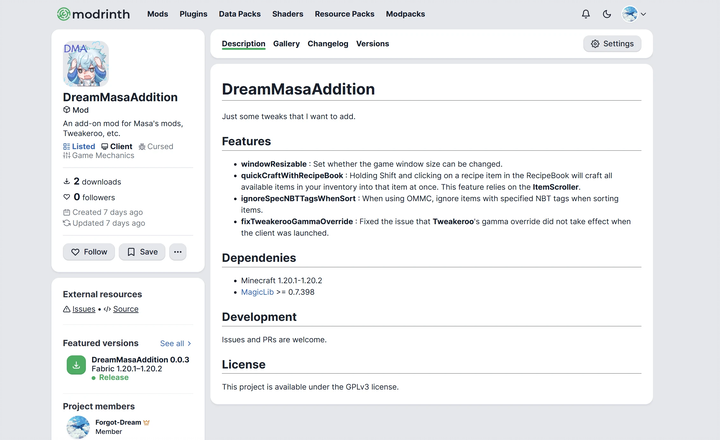The image size is (720, 440).
Task: Switch to the Changelog tab
Action: (328, 44)
